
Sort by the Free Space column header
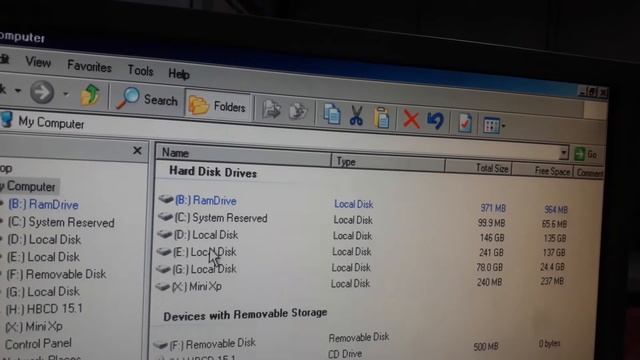click(x=542, y=171)
